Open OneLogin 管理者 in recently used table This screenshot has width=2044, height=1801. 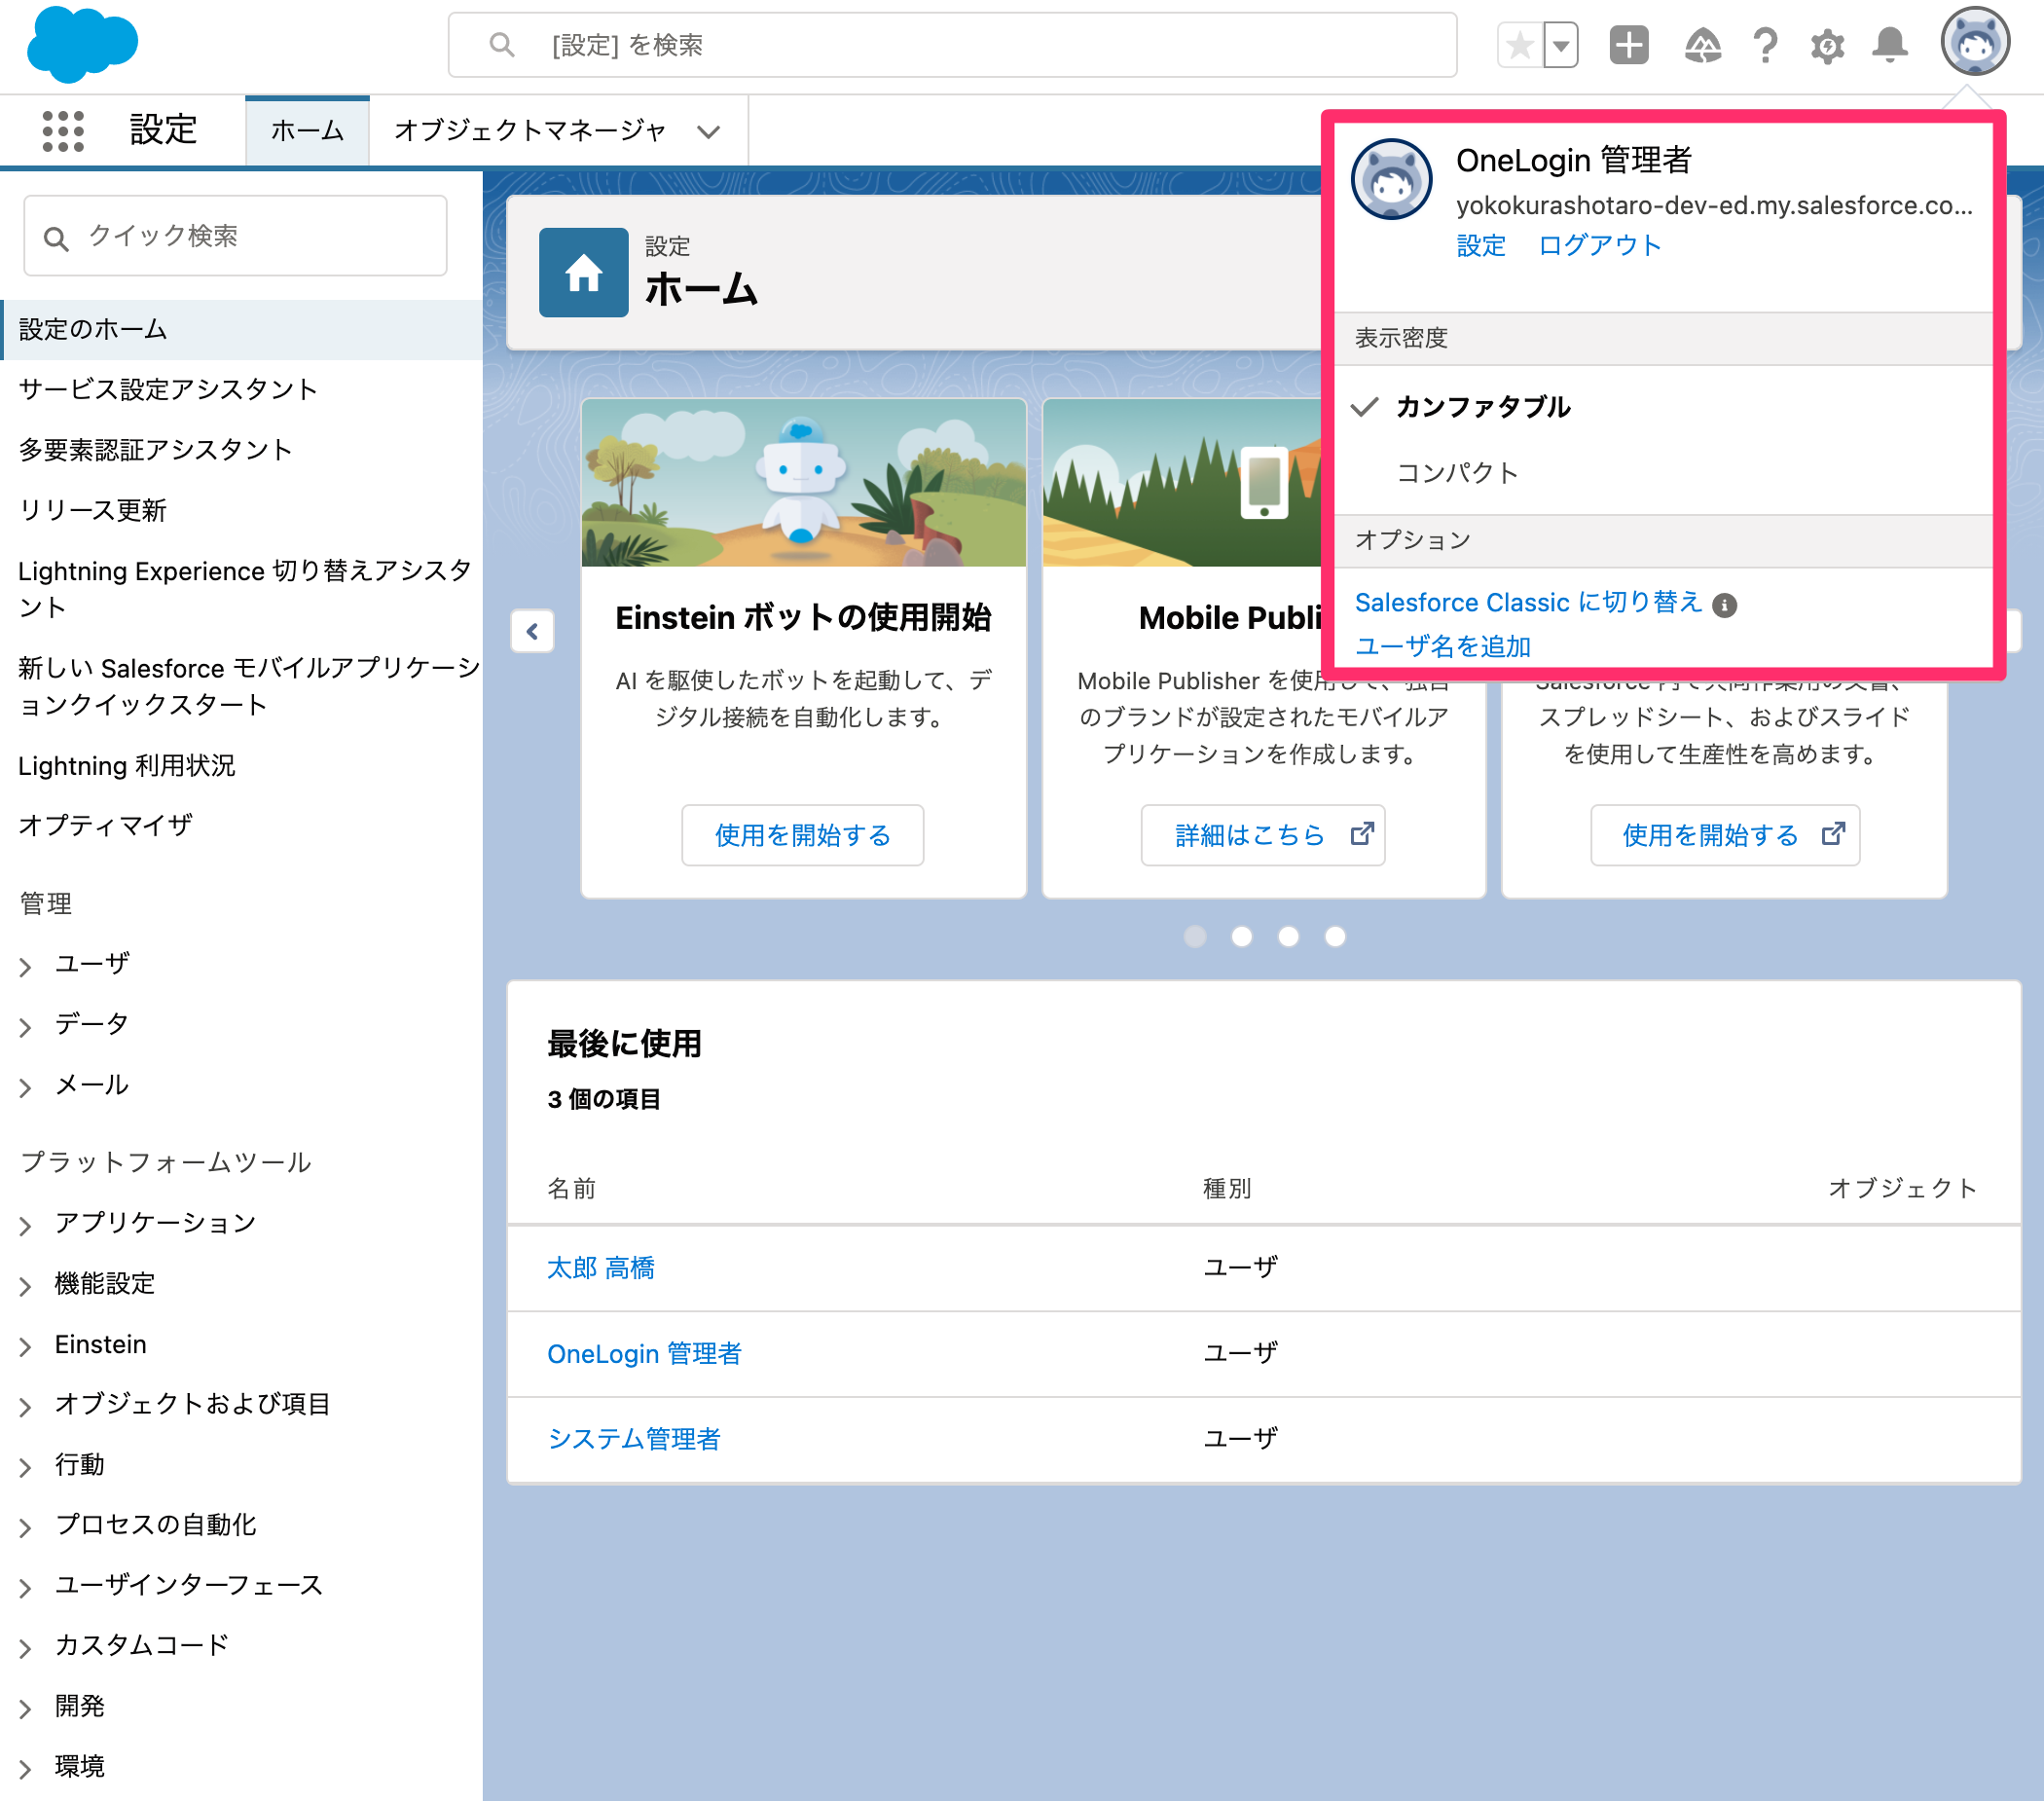pos(644,1355)
